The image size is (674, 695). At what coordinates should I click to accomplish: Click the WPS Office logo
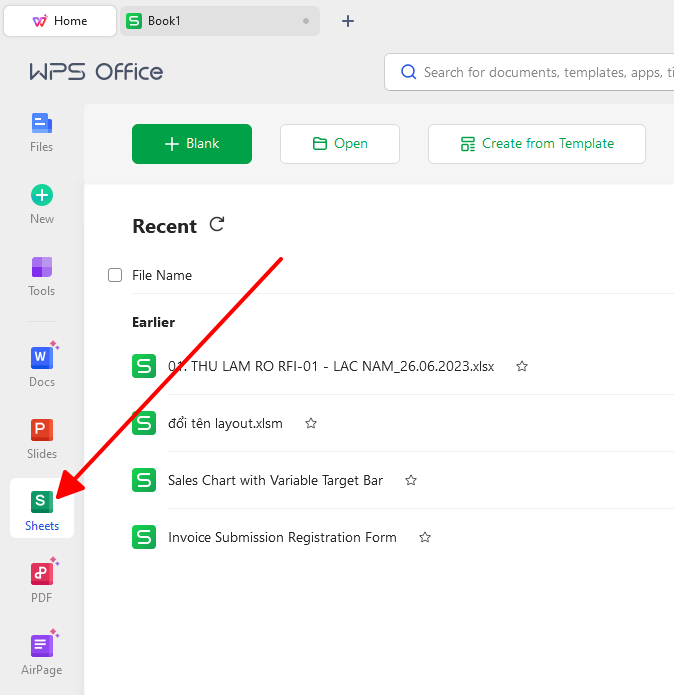point(96,72)
